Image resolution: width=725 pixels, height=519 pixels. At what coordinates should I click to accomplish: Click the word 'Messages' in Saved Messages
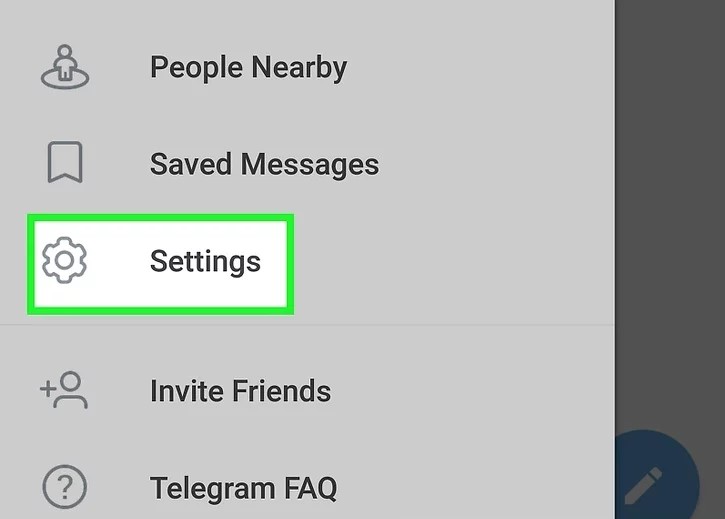coord(310,165)
